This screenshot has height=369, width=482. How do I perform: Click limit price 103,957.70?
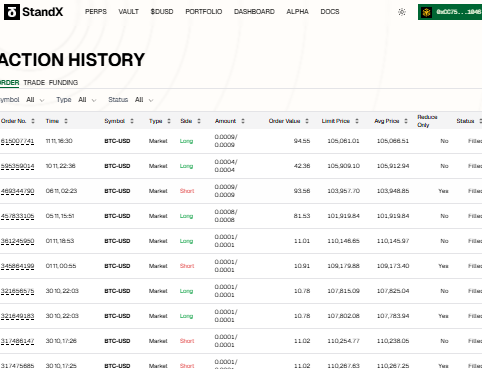click(x=343, y=191)
